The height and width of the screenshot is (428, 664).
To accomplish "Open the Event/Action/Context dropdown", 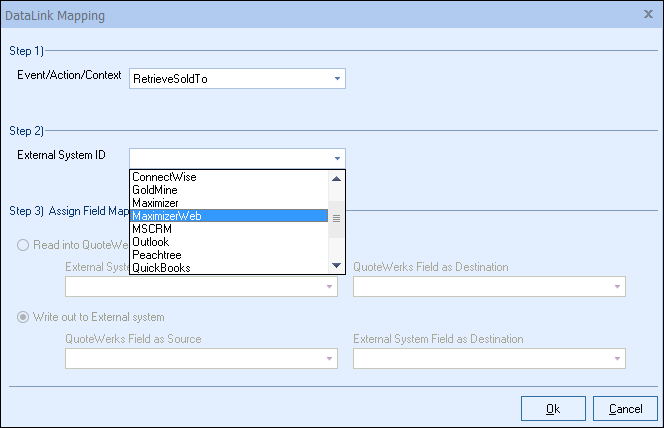I will tap(337, 78).
